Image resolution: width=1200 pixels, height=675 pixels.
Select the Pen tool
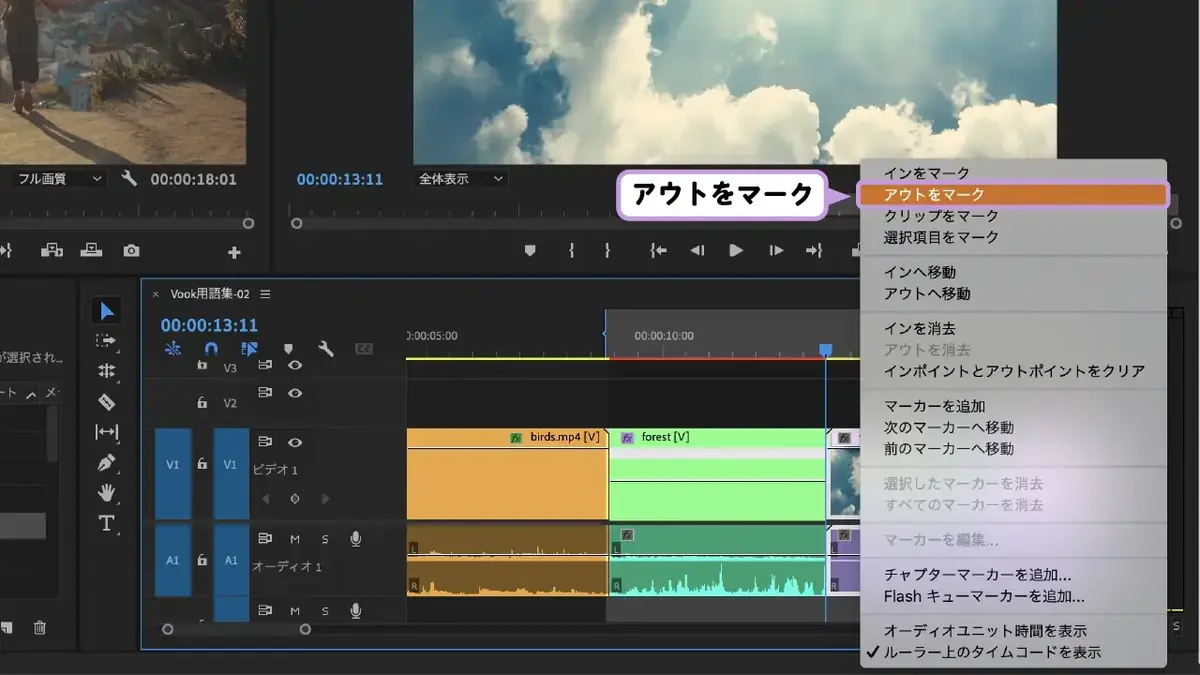[106, 463]
